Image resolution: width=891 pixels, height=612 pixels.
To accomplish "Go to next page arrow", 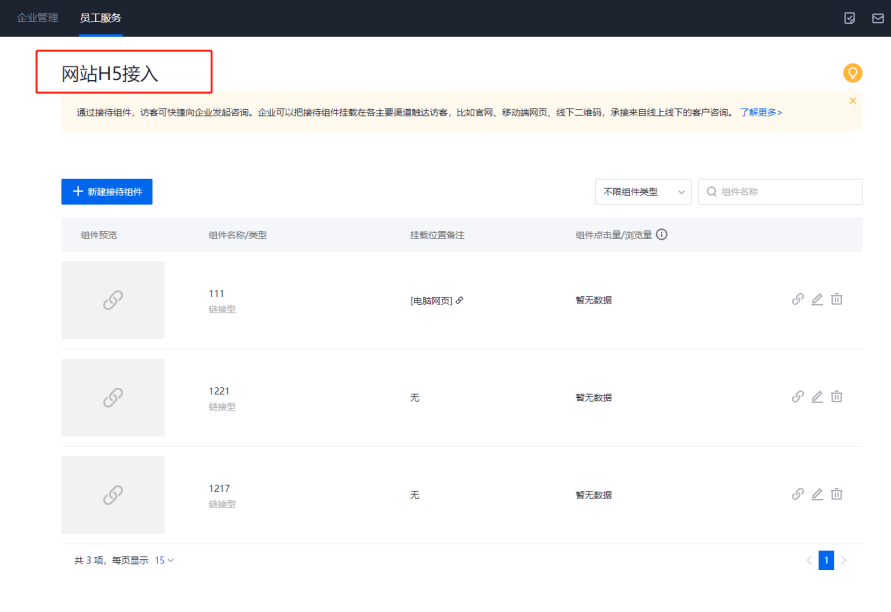I will (843, 560).
